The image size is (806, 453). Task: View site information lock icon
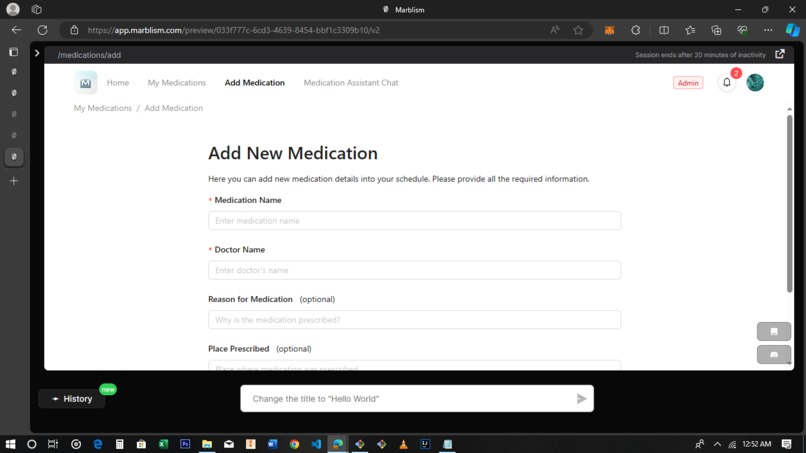tap(74, 30)
